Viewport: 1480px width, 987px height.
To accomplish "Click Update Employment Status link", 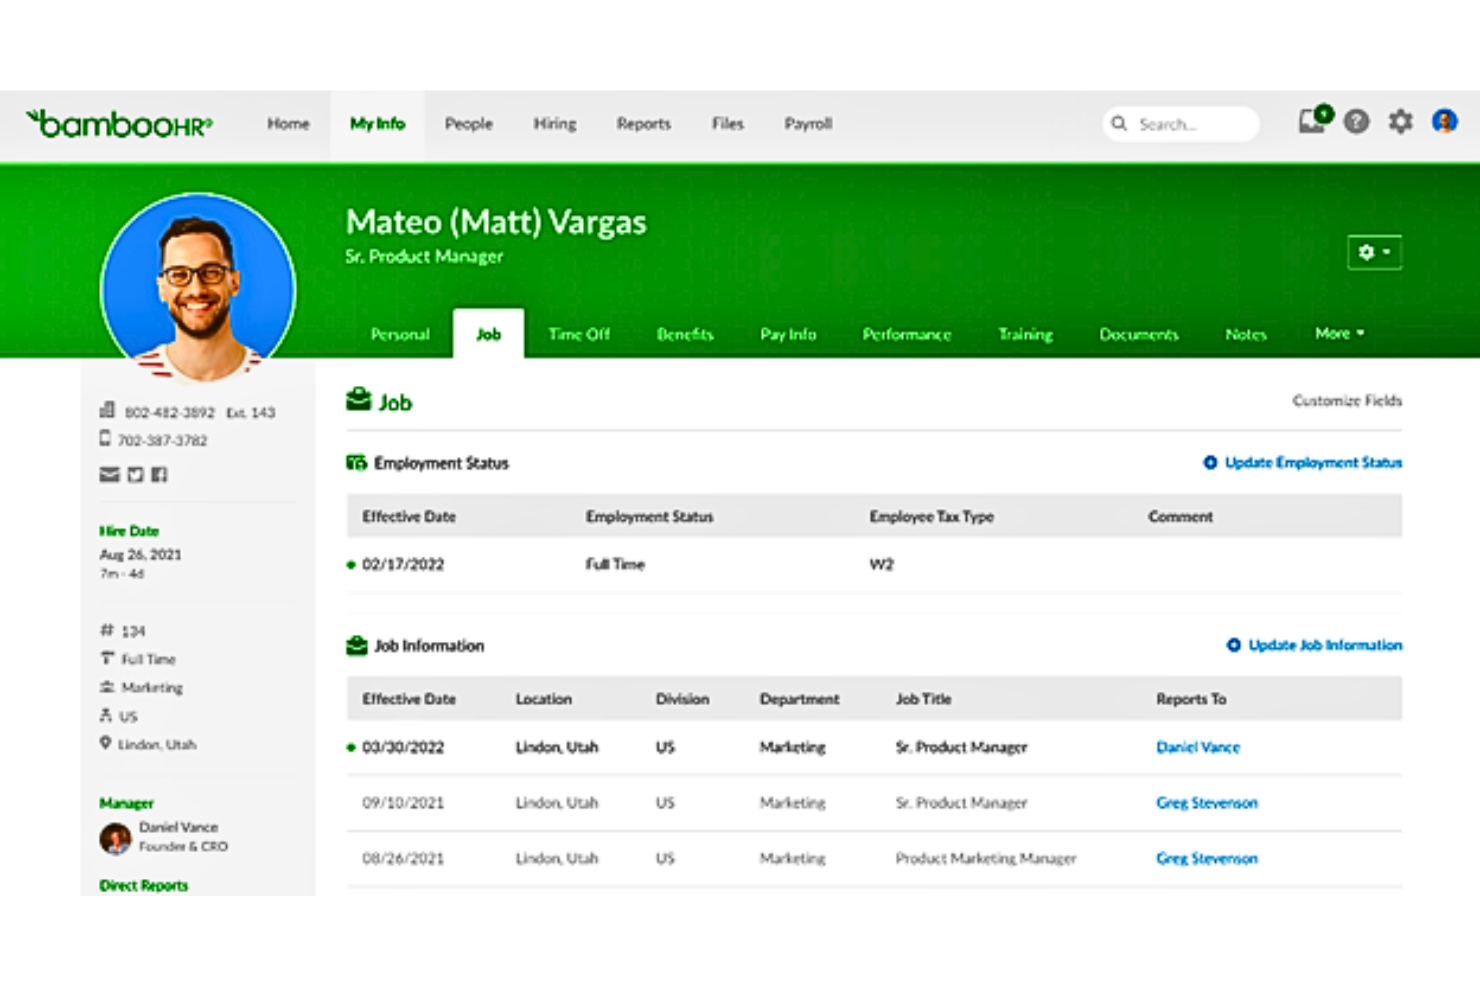I will click(1312, 462).
